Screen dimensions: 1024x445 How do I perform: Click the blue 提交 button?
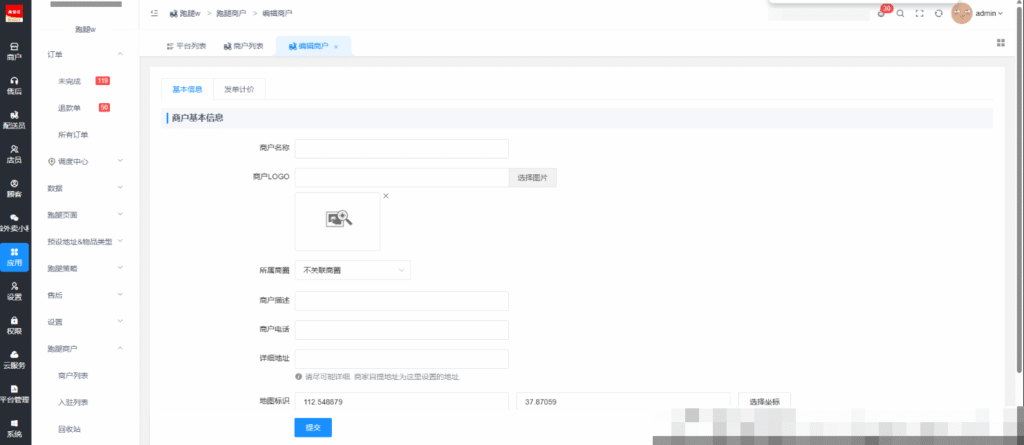point(313,427)
